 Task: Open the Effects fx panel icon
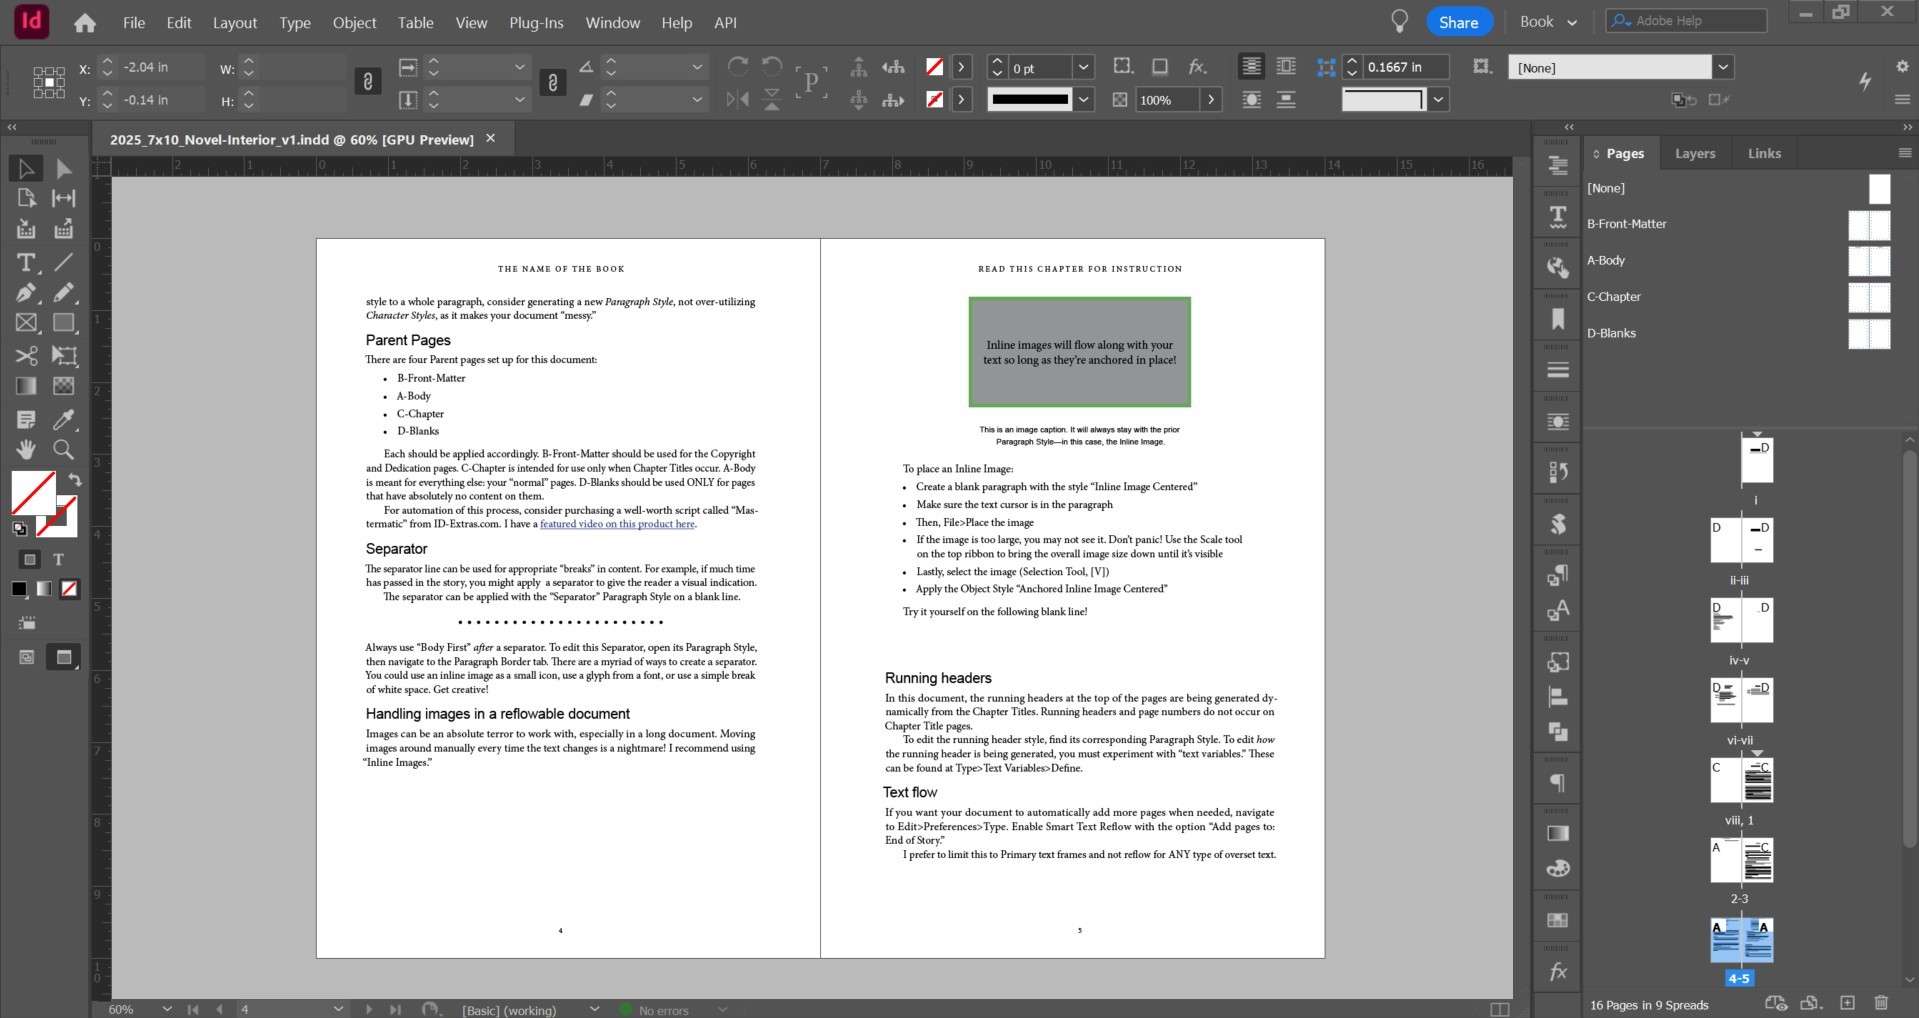coord(1558,971)
